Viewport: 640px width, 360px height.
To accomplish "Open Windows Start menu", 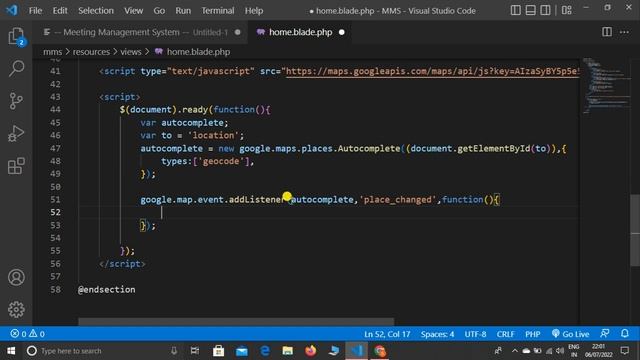I will [x=11, y=351].
